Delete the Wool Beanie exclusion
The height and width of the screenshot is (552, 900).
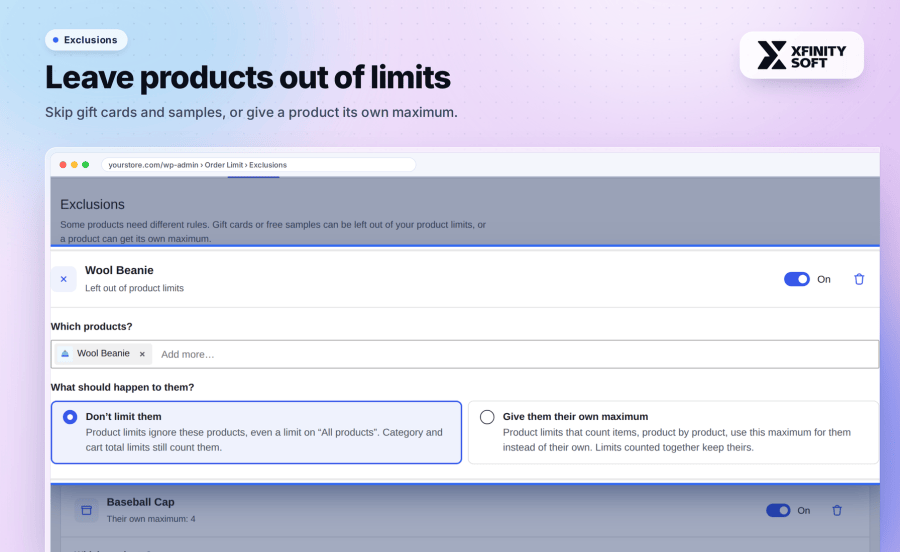coord(859,279)
